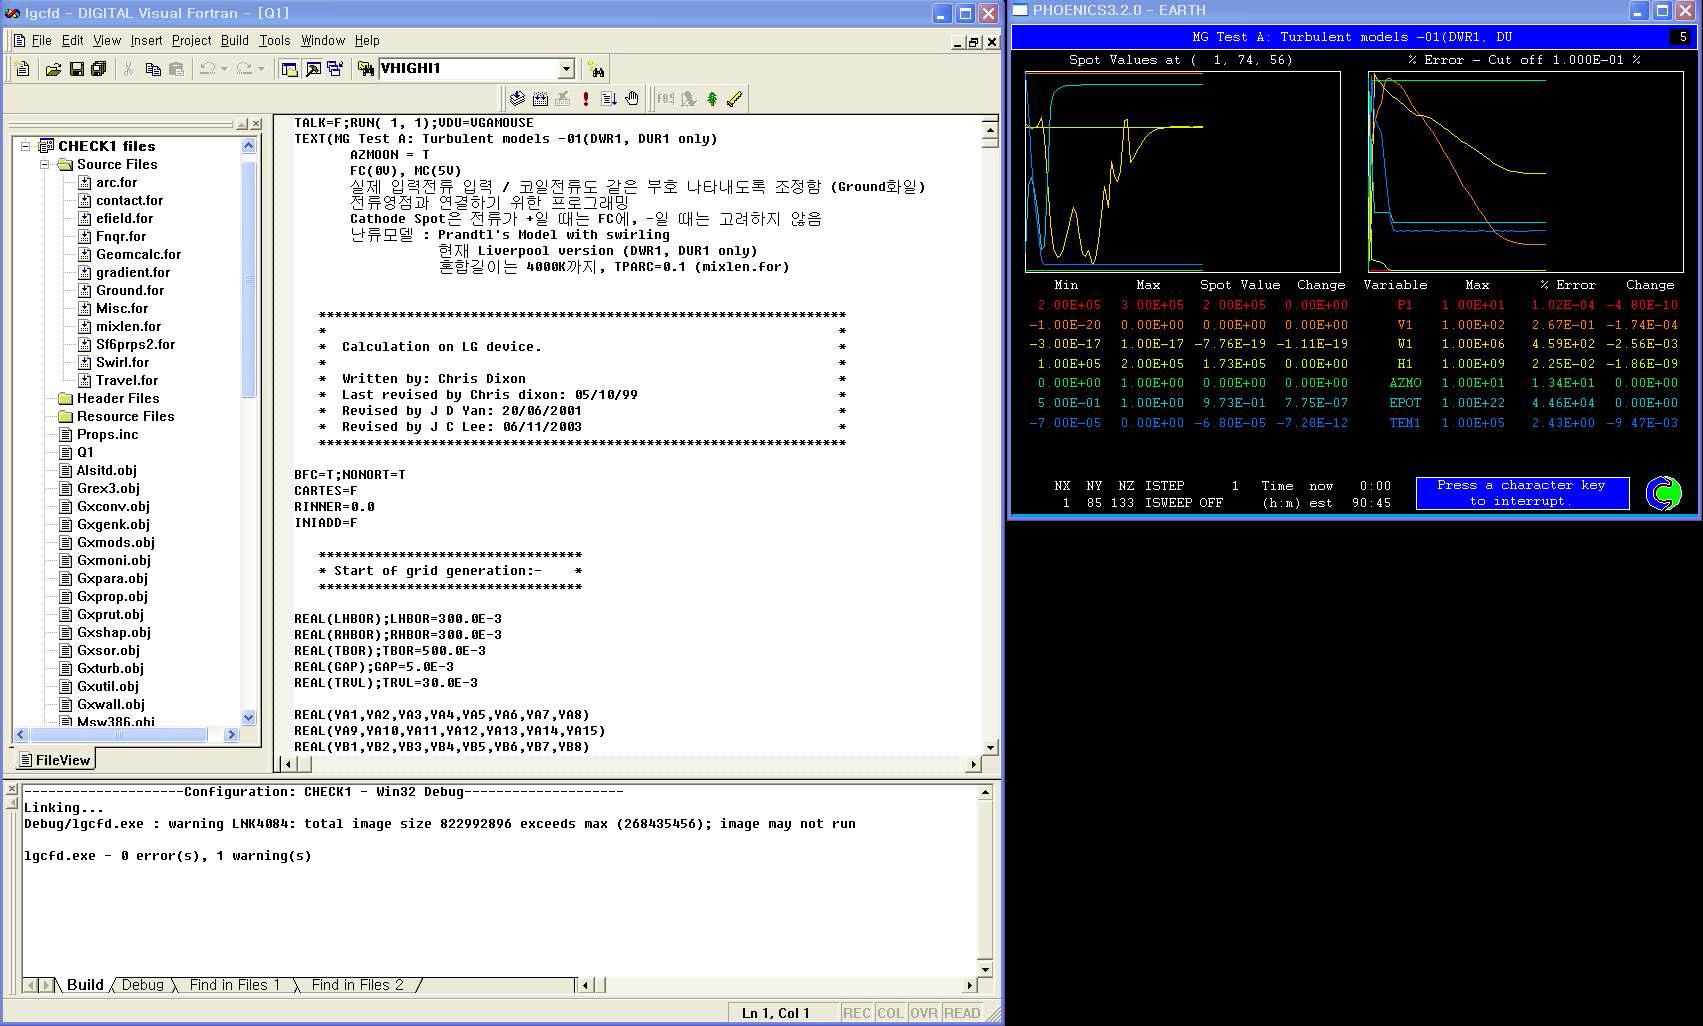Switch to the Build output tab
The height and width of the screenshot is (1026, 1703).
click(85, 985)
